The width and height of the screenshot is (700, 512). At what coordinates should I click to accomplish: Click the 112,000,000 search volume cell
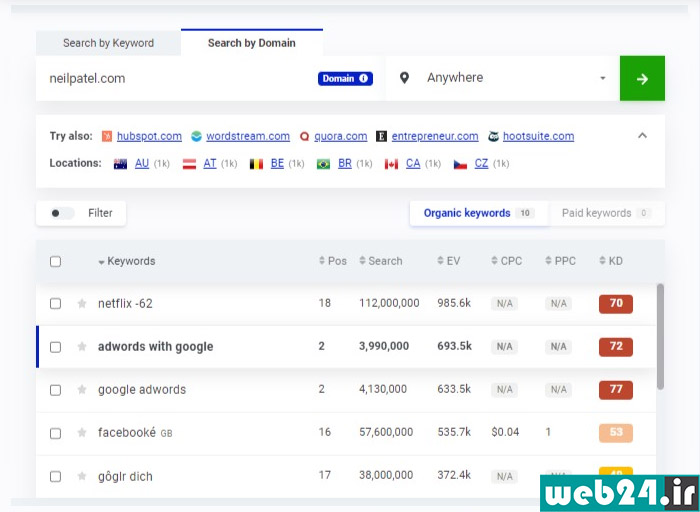click(389, 304)
